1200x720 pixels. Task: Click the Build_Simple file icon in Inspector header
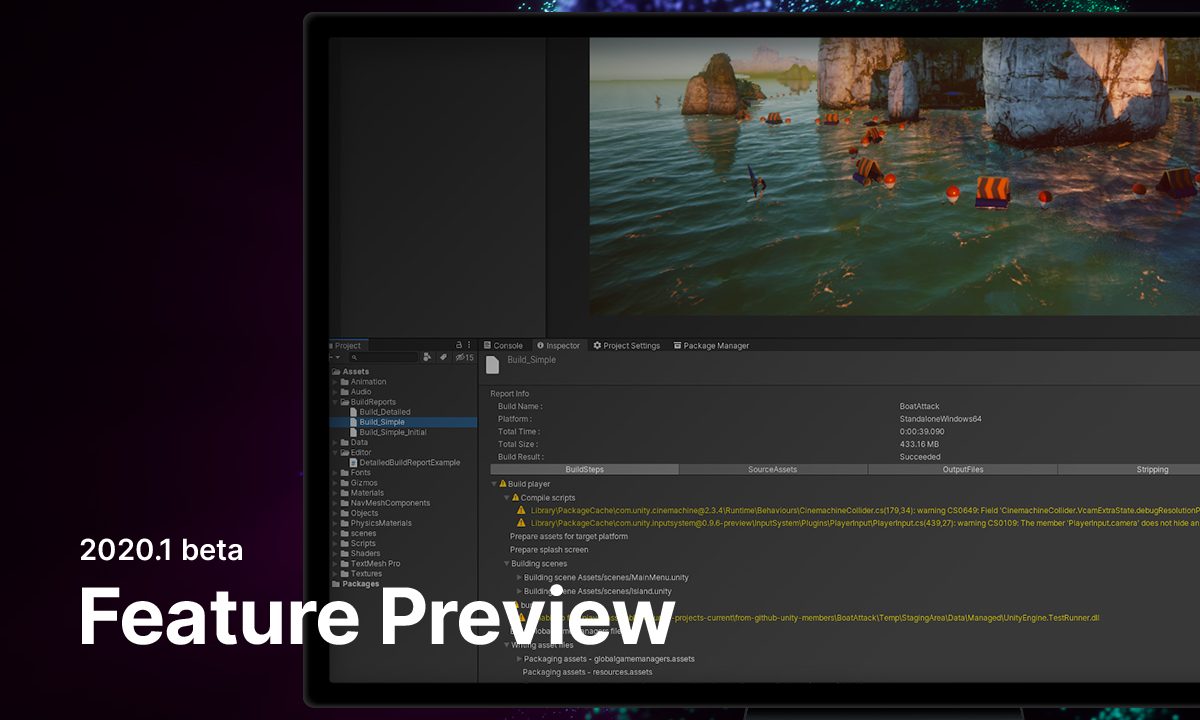tap(492, 365)
